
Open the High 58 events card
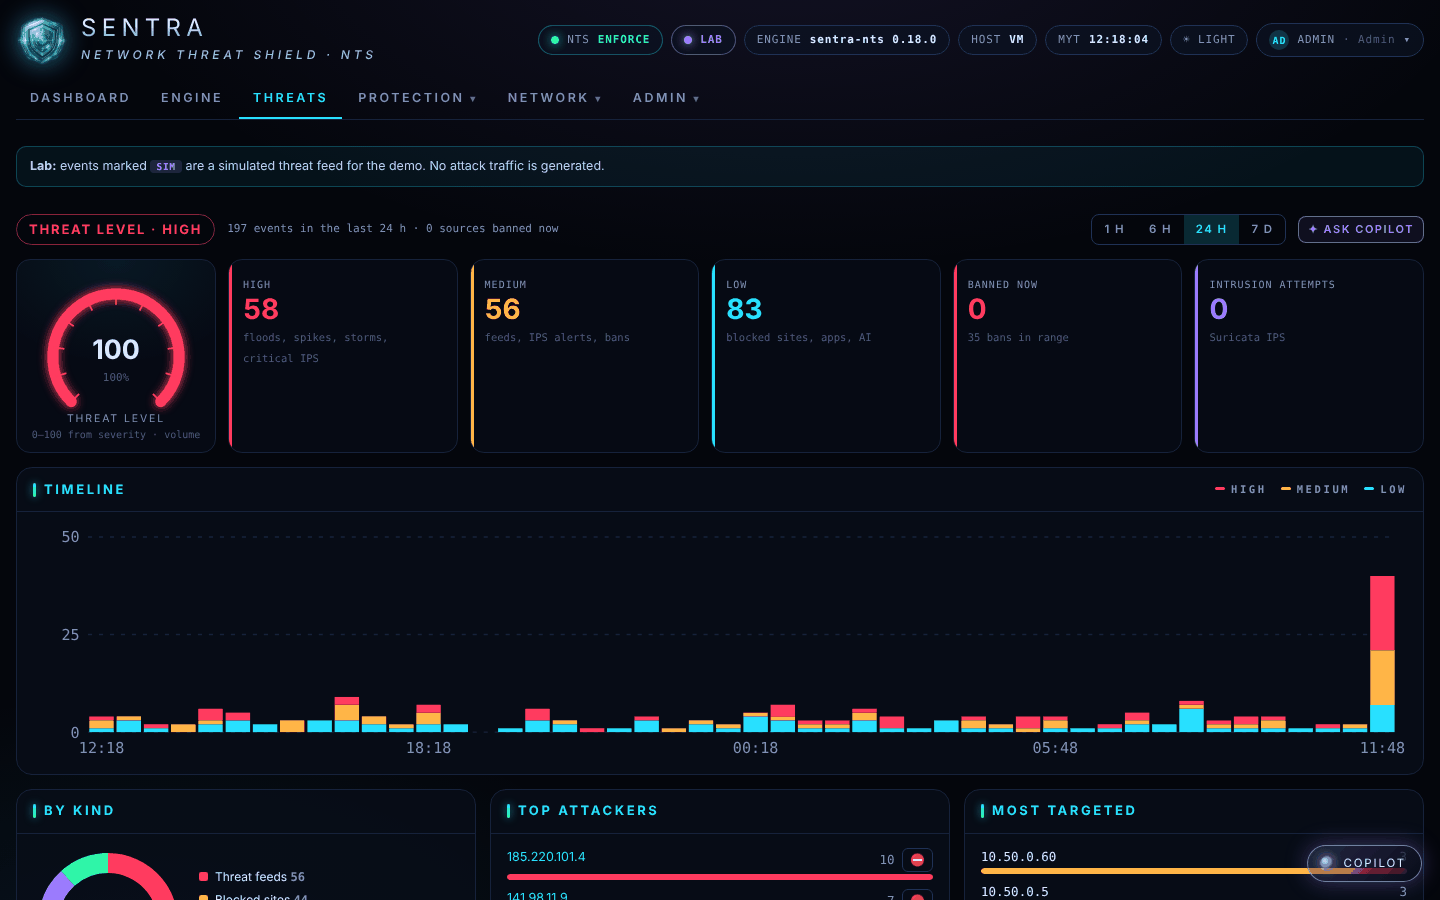343,356
